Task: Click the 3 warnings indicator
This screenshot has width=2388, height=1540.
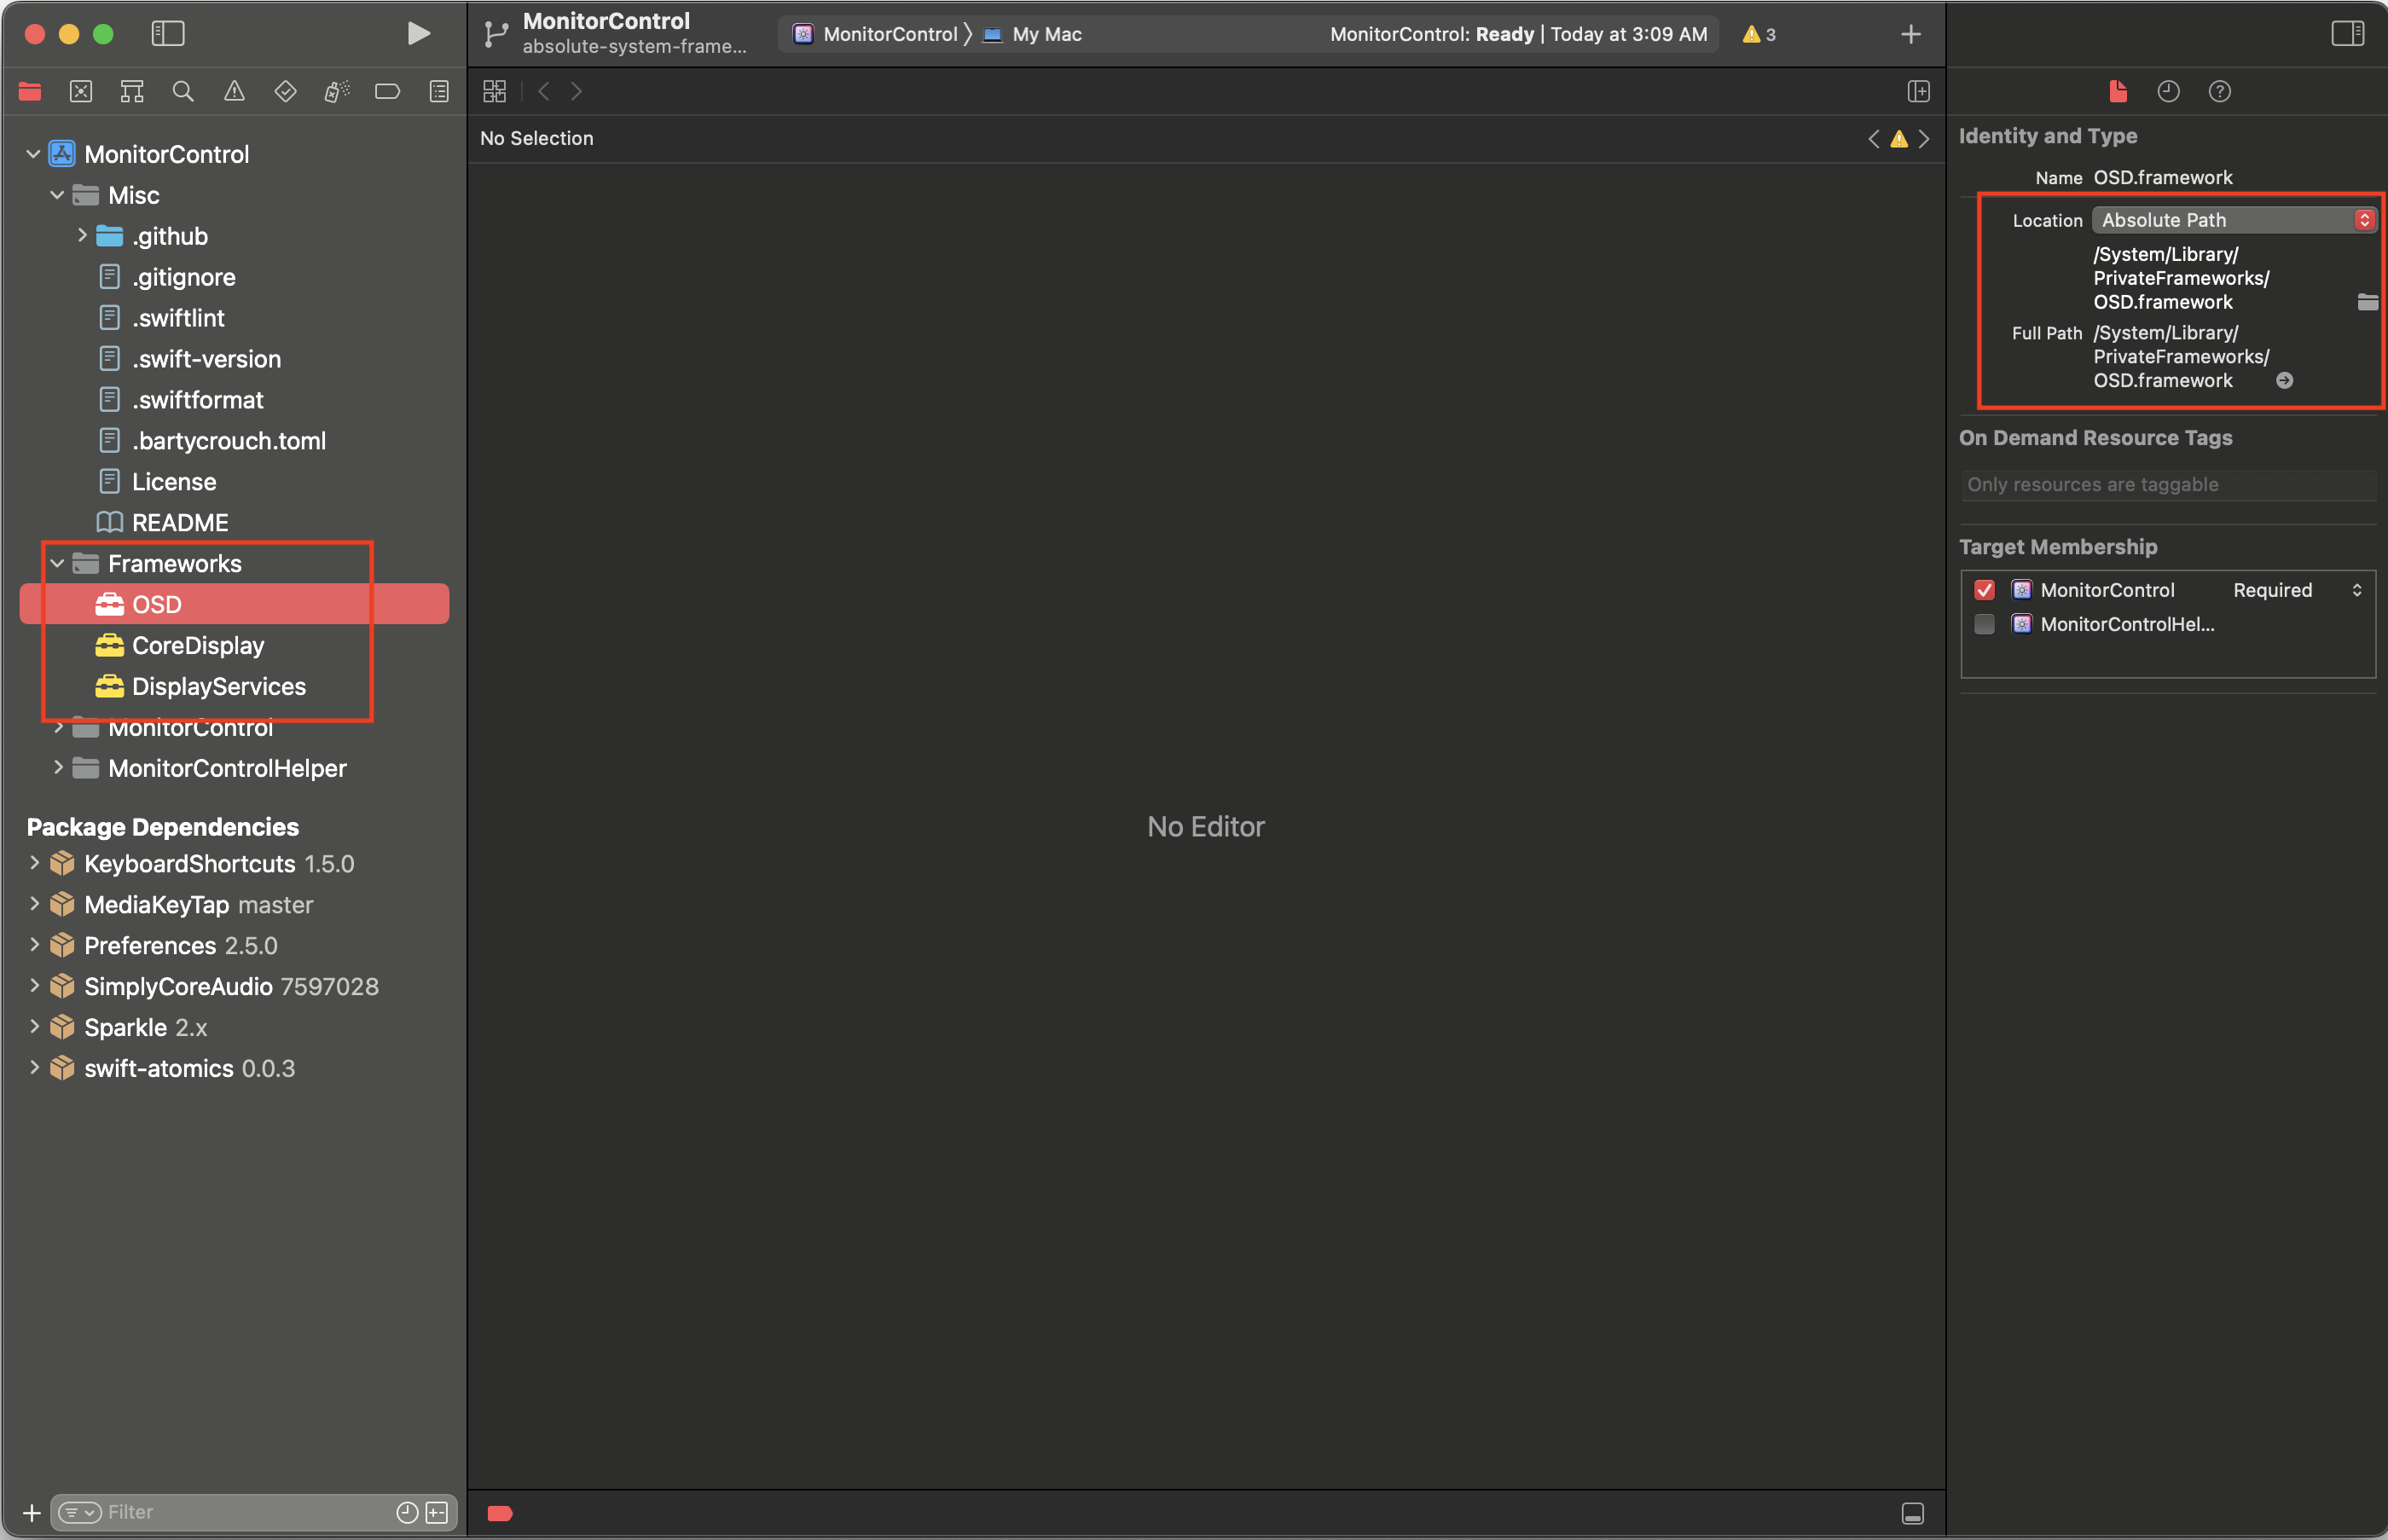Action: click(1758, 35)
